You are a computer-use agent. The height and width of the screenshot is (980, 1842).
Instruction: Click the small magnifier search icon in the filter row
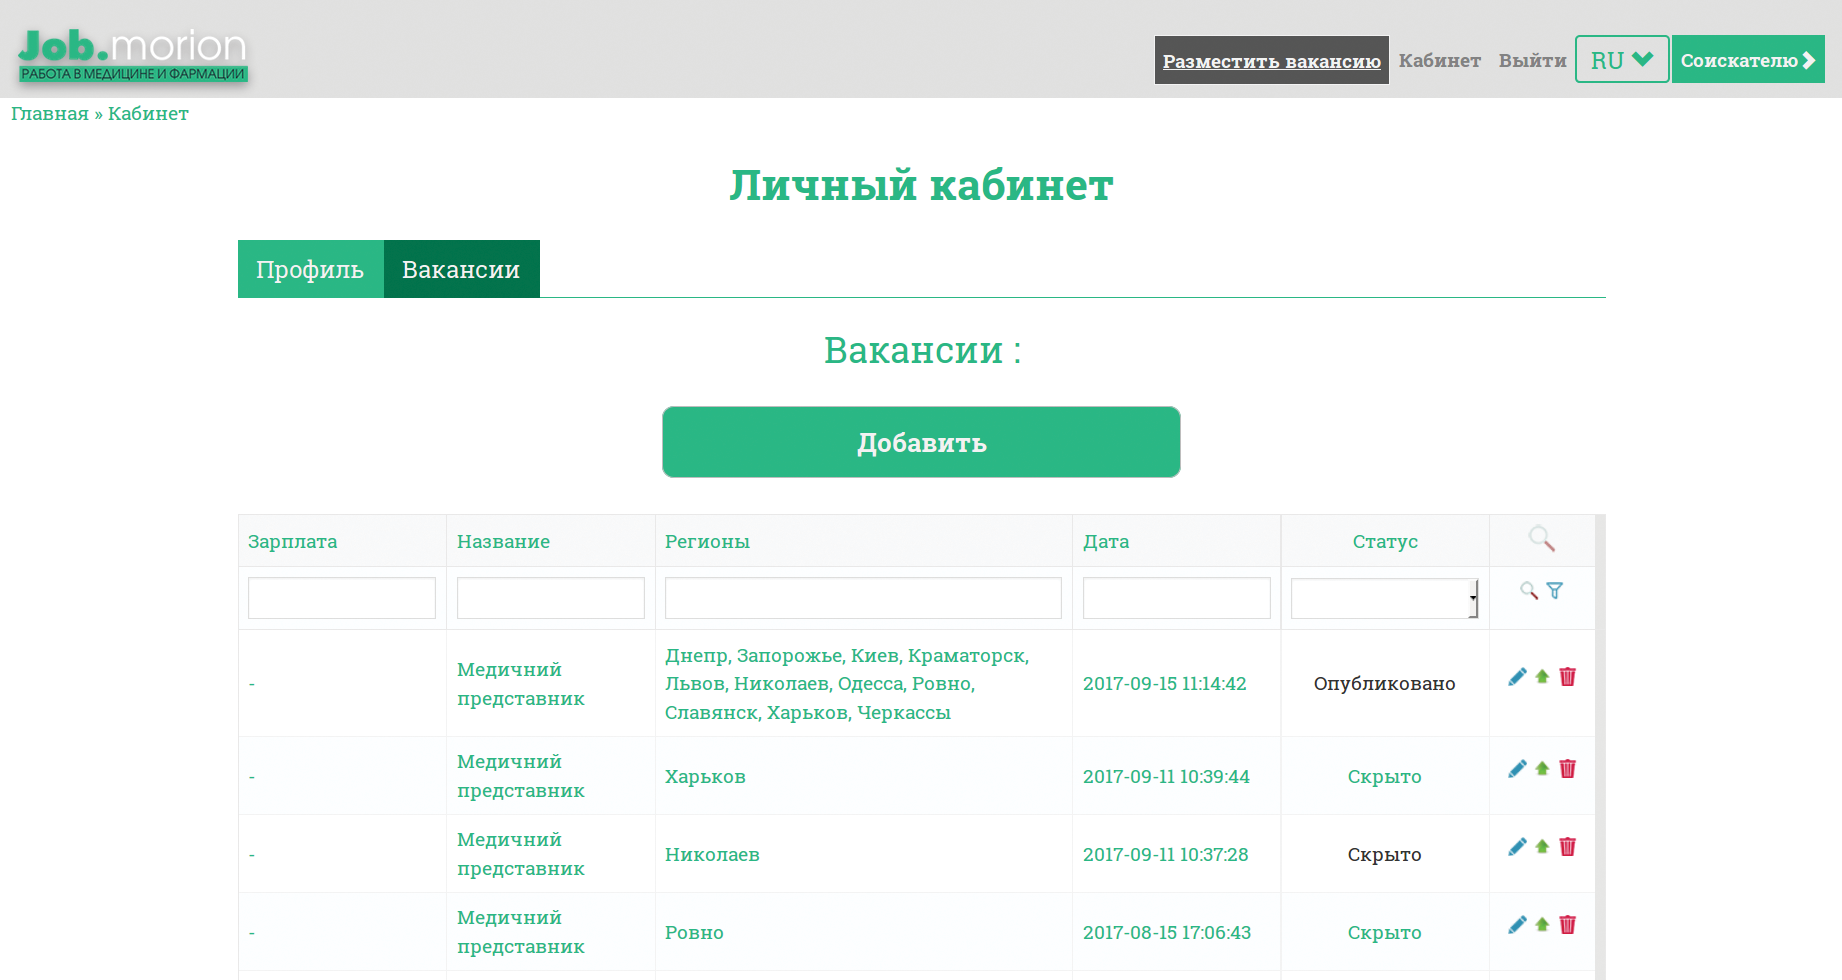1529,591
